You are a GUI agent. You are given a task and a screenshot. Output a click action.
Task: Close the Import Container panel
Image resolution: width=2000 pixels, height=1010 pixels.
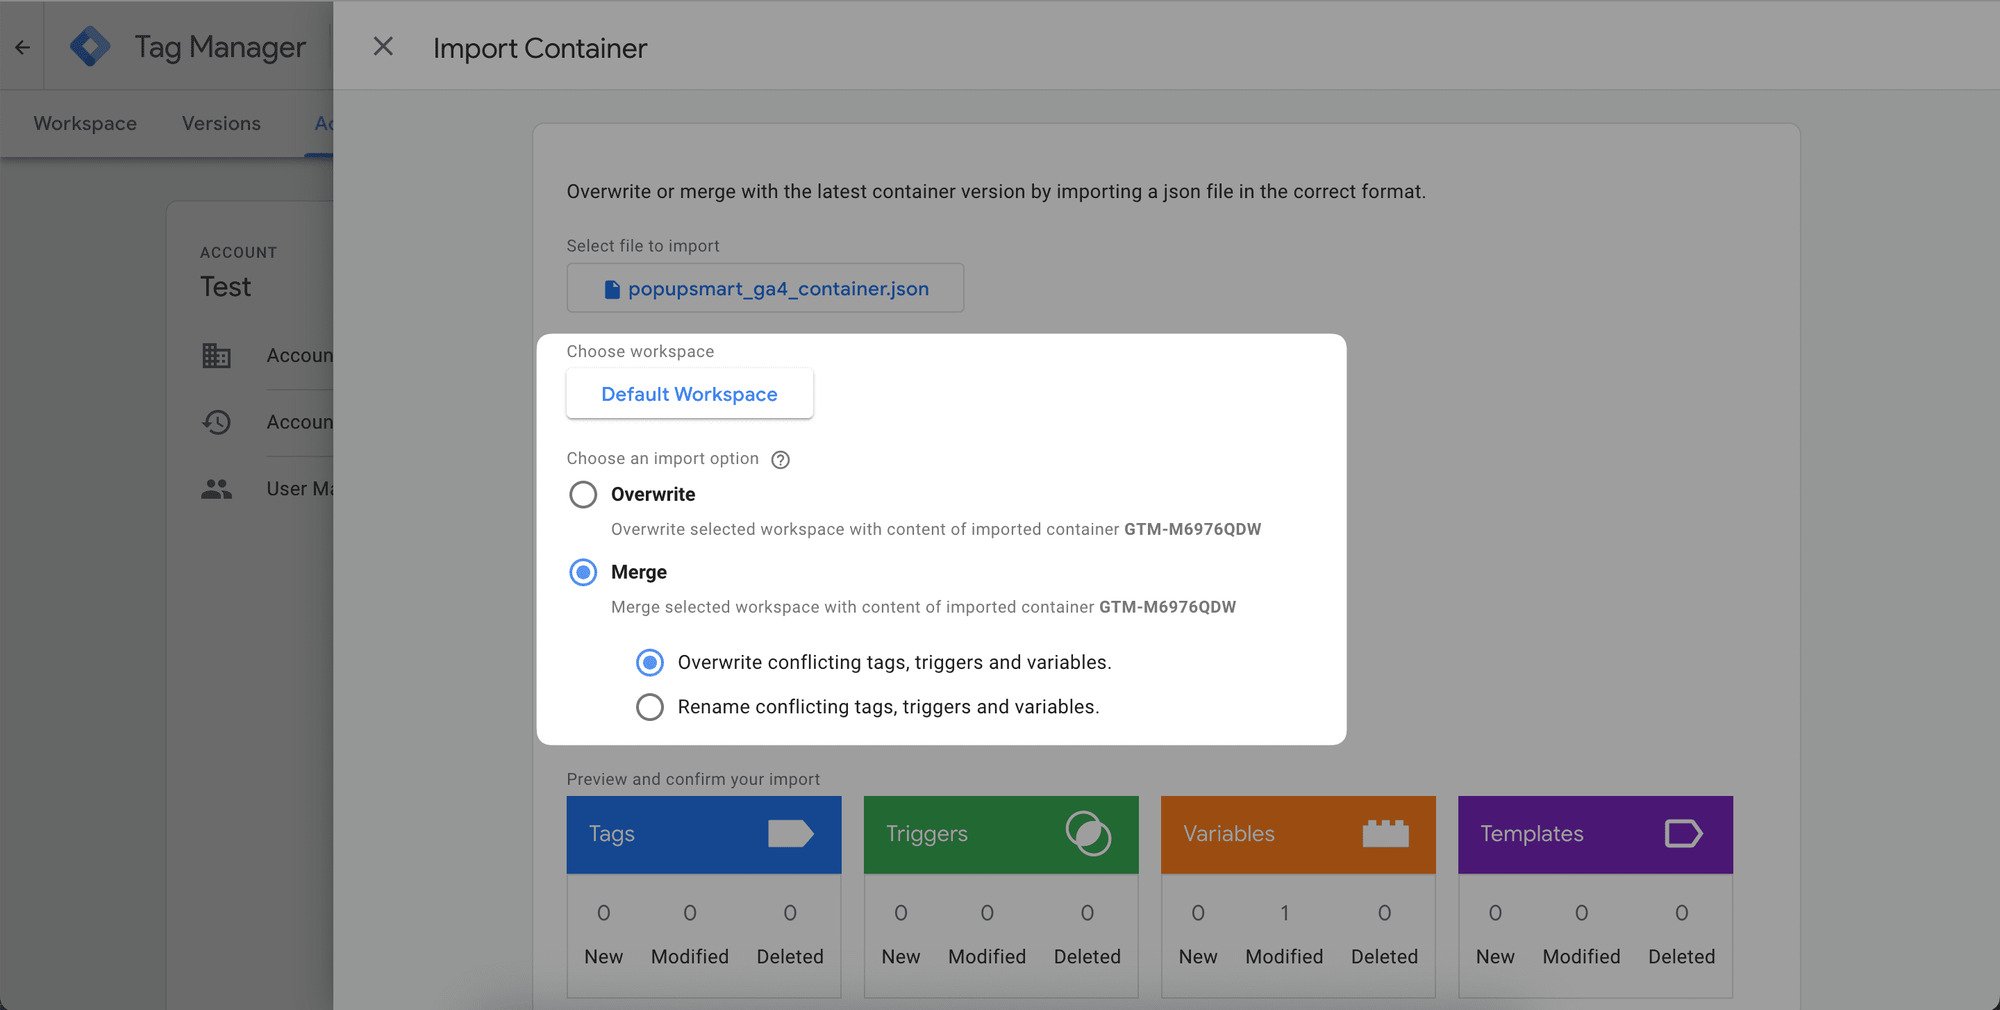click(383, 47)
